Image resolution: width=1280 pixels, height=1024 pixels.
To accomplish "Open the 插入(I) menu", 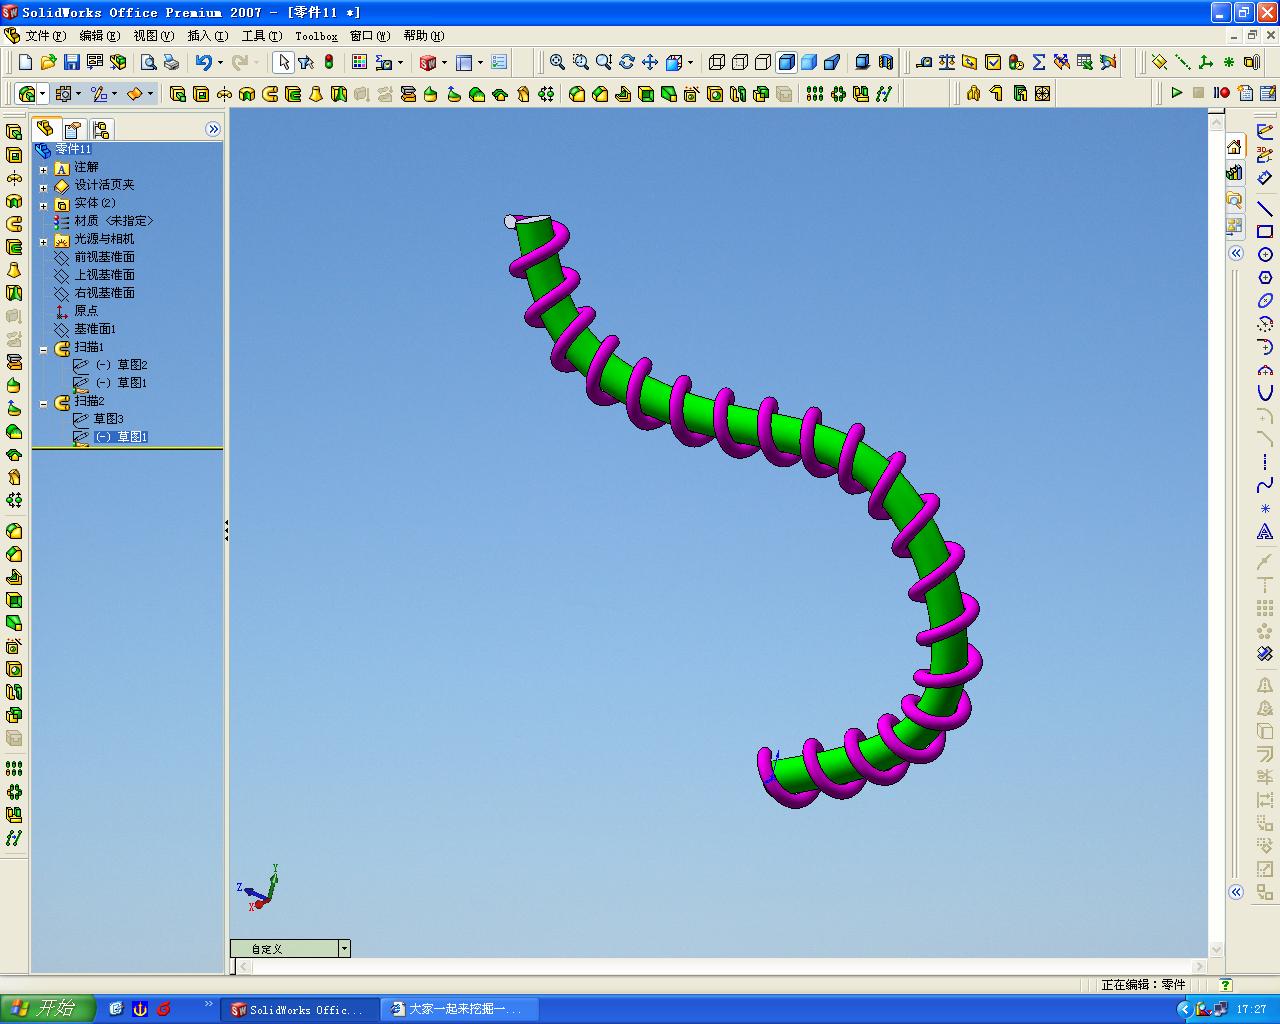I will [x=208, y=36].
